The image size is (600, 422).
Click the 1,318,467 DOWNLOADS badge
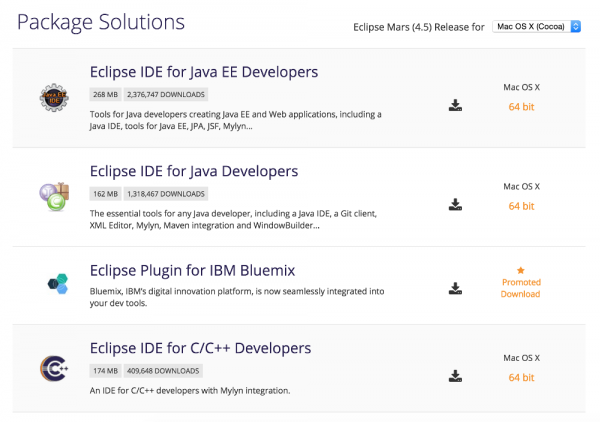[166, 194]
